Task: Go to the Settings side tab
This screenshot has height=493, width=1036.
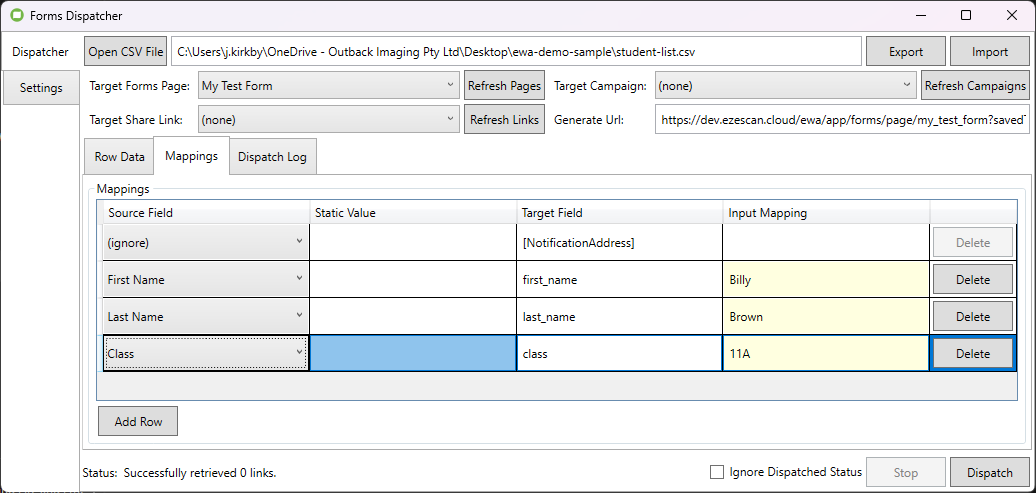Action: (x=41, y=88)
